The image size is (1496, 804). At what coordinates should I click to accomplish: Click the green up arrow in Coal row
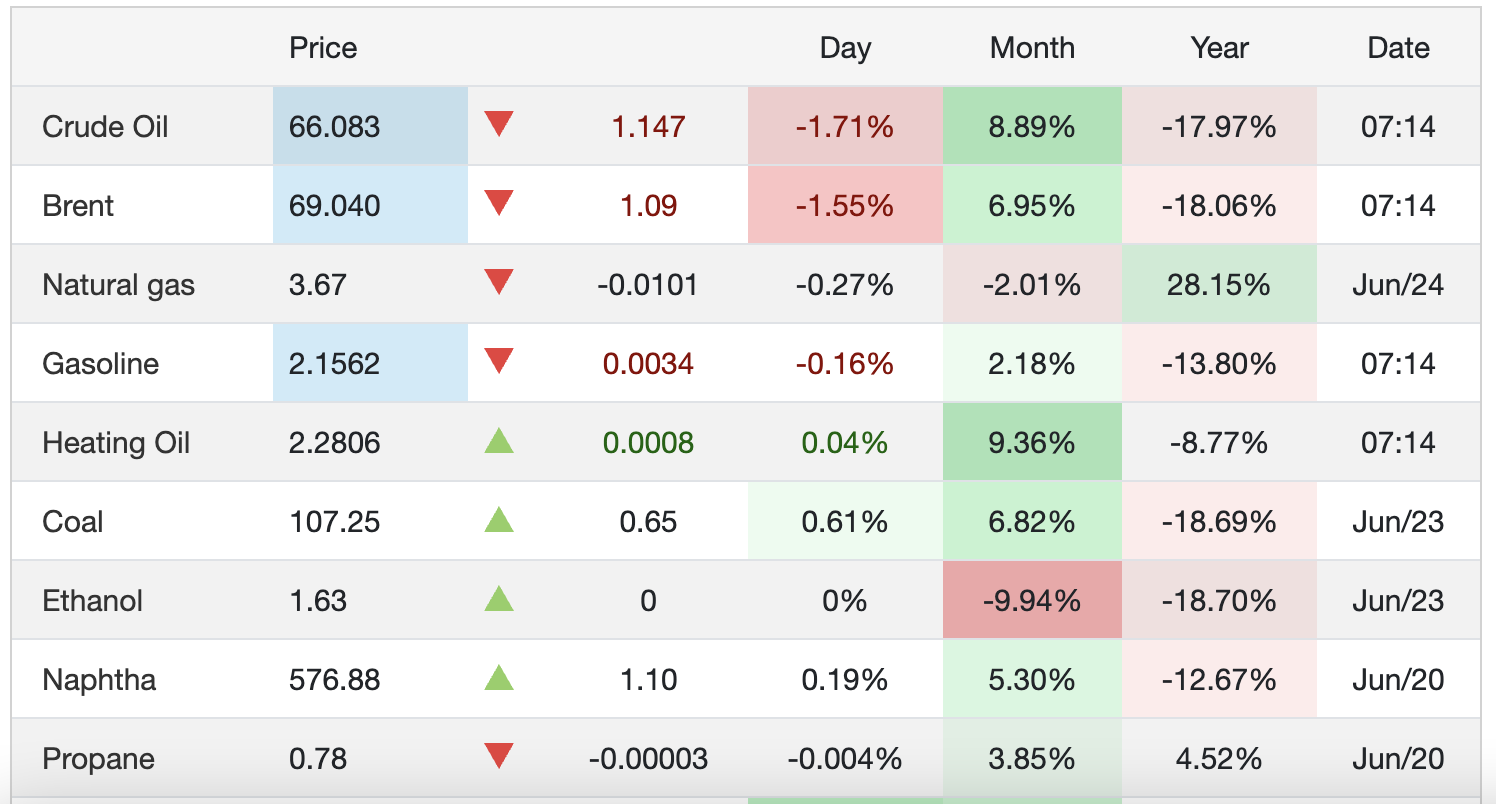[498, 520]
